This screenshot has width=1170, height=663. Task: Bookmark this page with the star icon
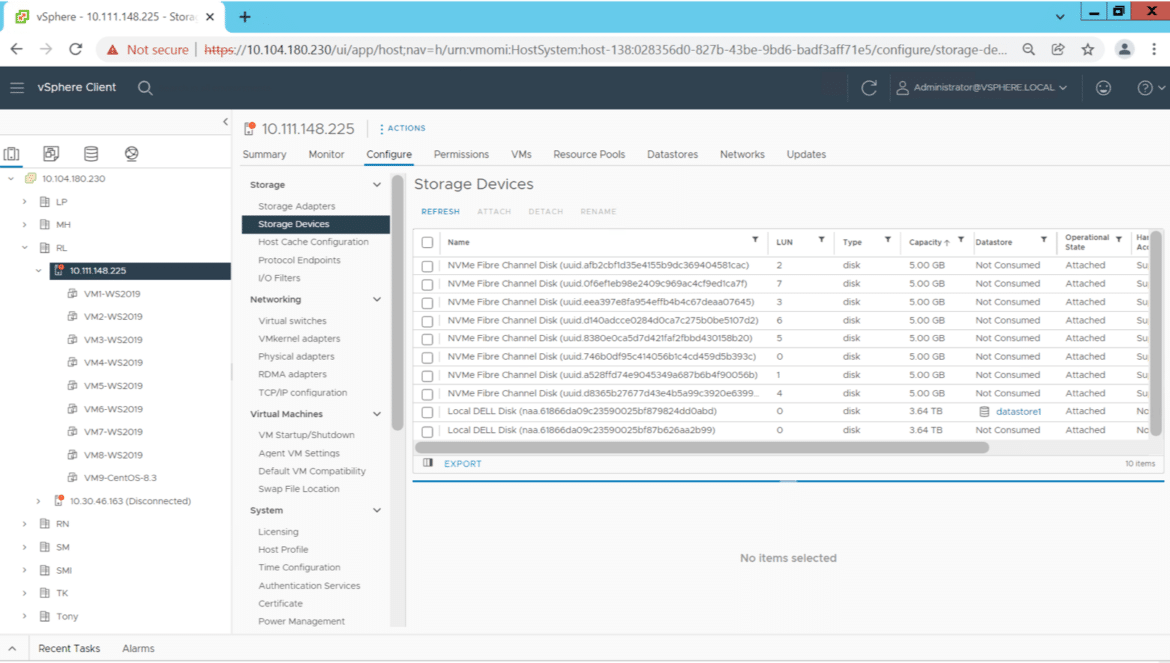tap(1088, 49)
